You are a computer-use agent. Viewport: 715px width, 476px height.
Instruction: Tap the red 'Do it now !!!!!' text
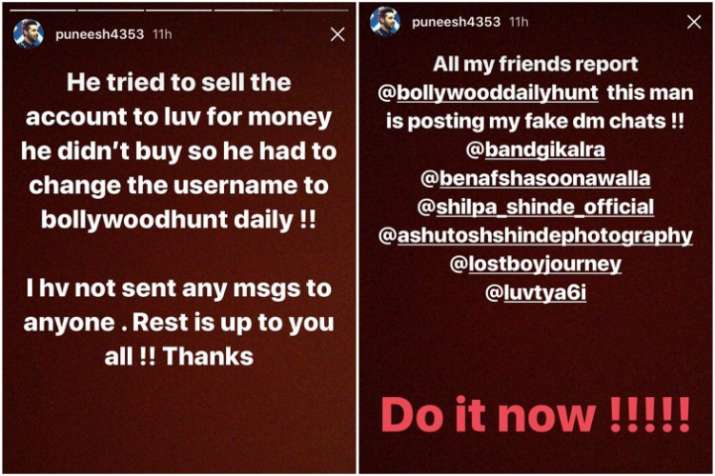[535, 415]
